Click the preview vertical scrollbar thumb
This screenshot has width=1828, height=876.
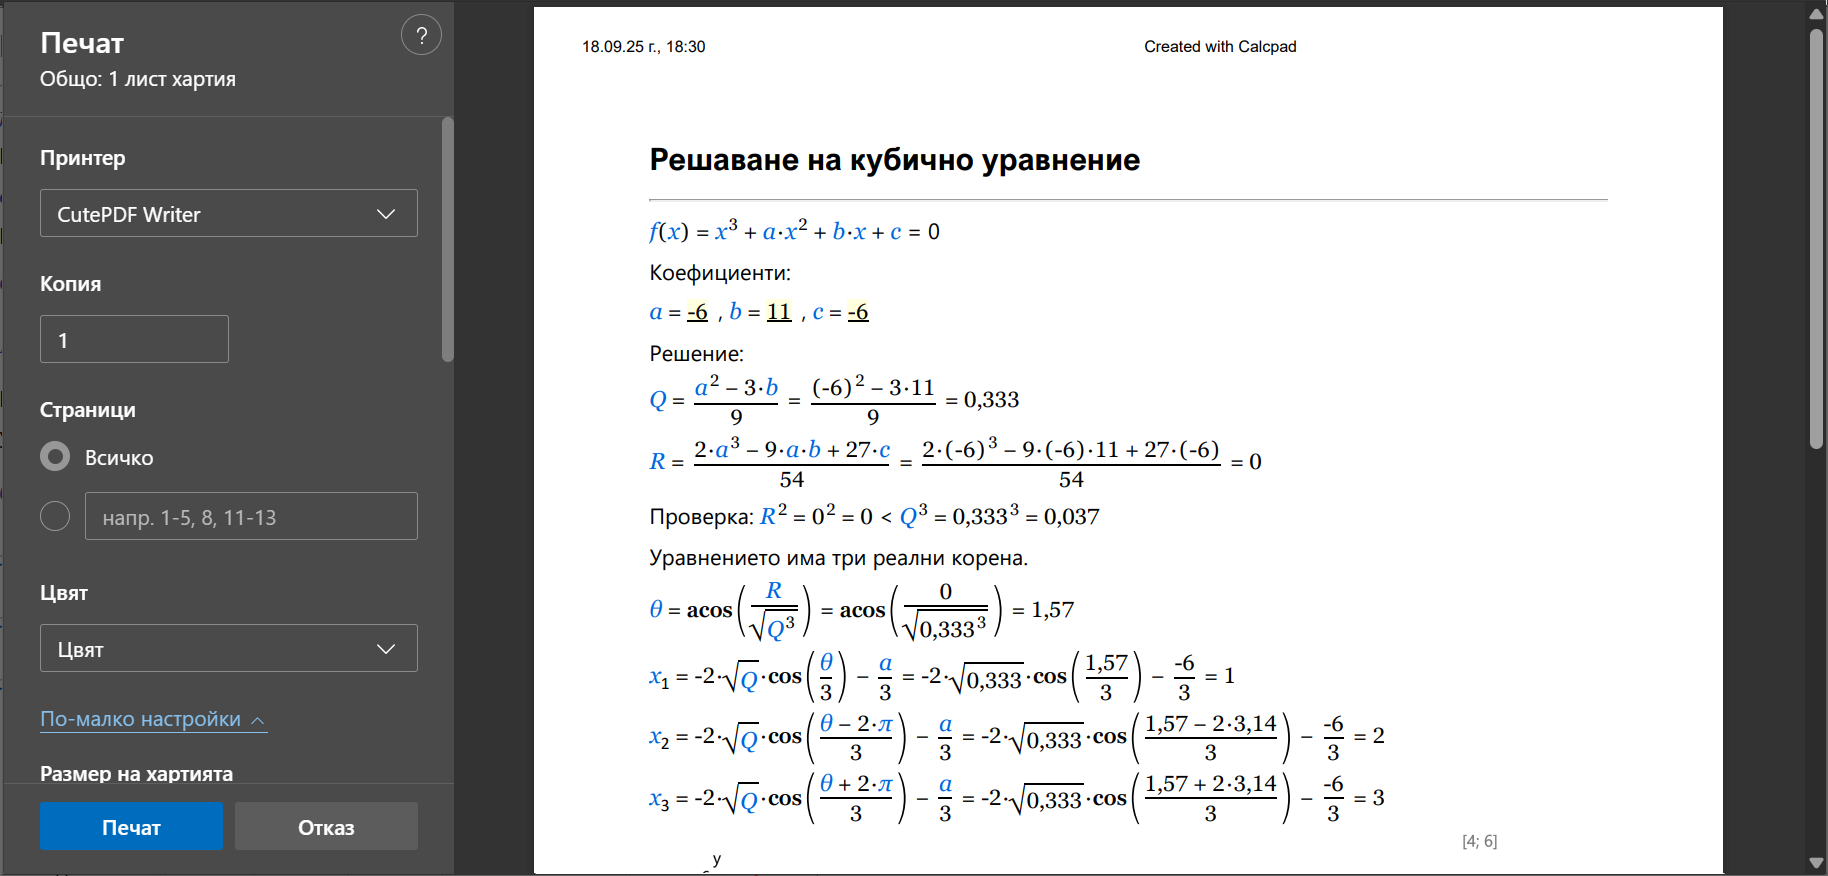pos(1816,238)
